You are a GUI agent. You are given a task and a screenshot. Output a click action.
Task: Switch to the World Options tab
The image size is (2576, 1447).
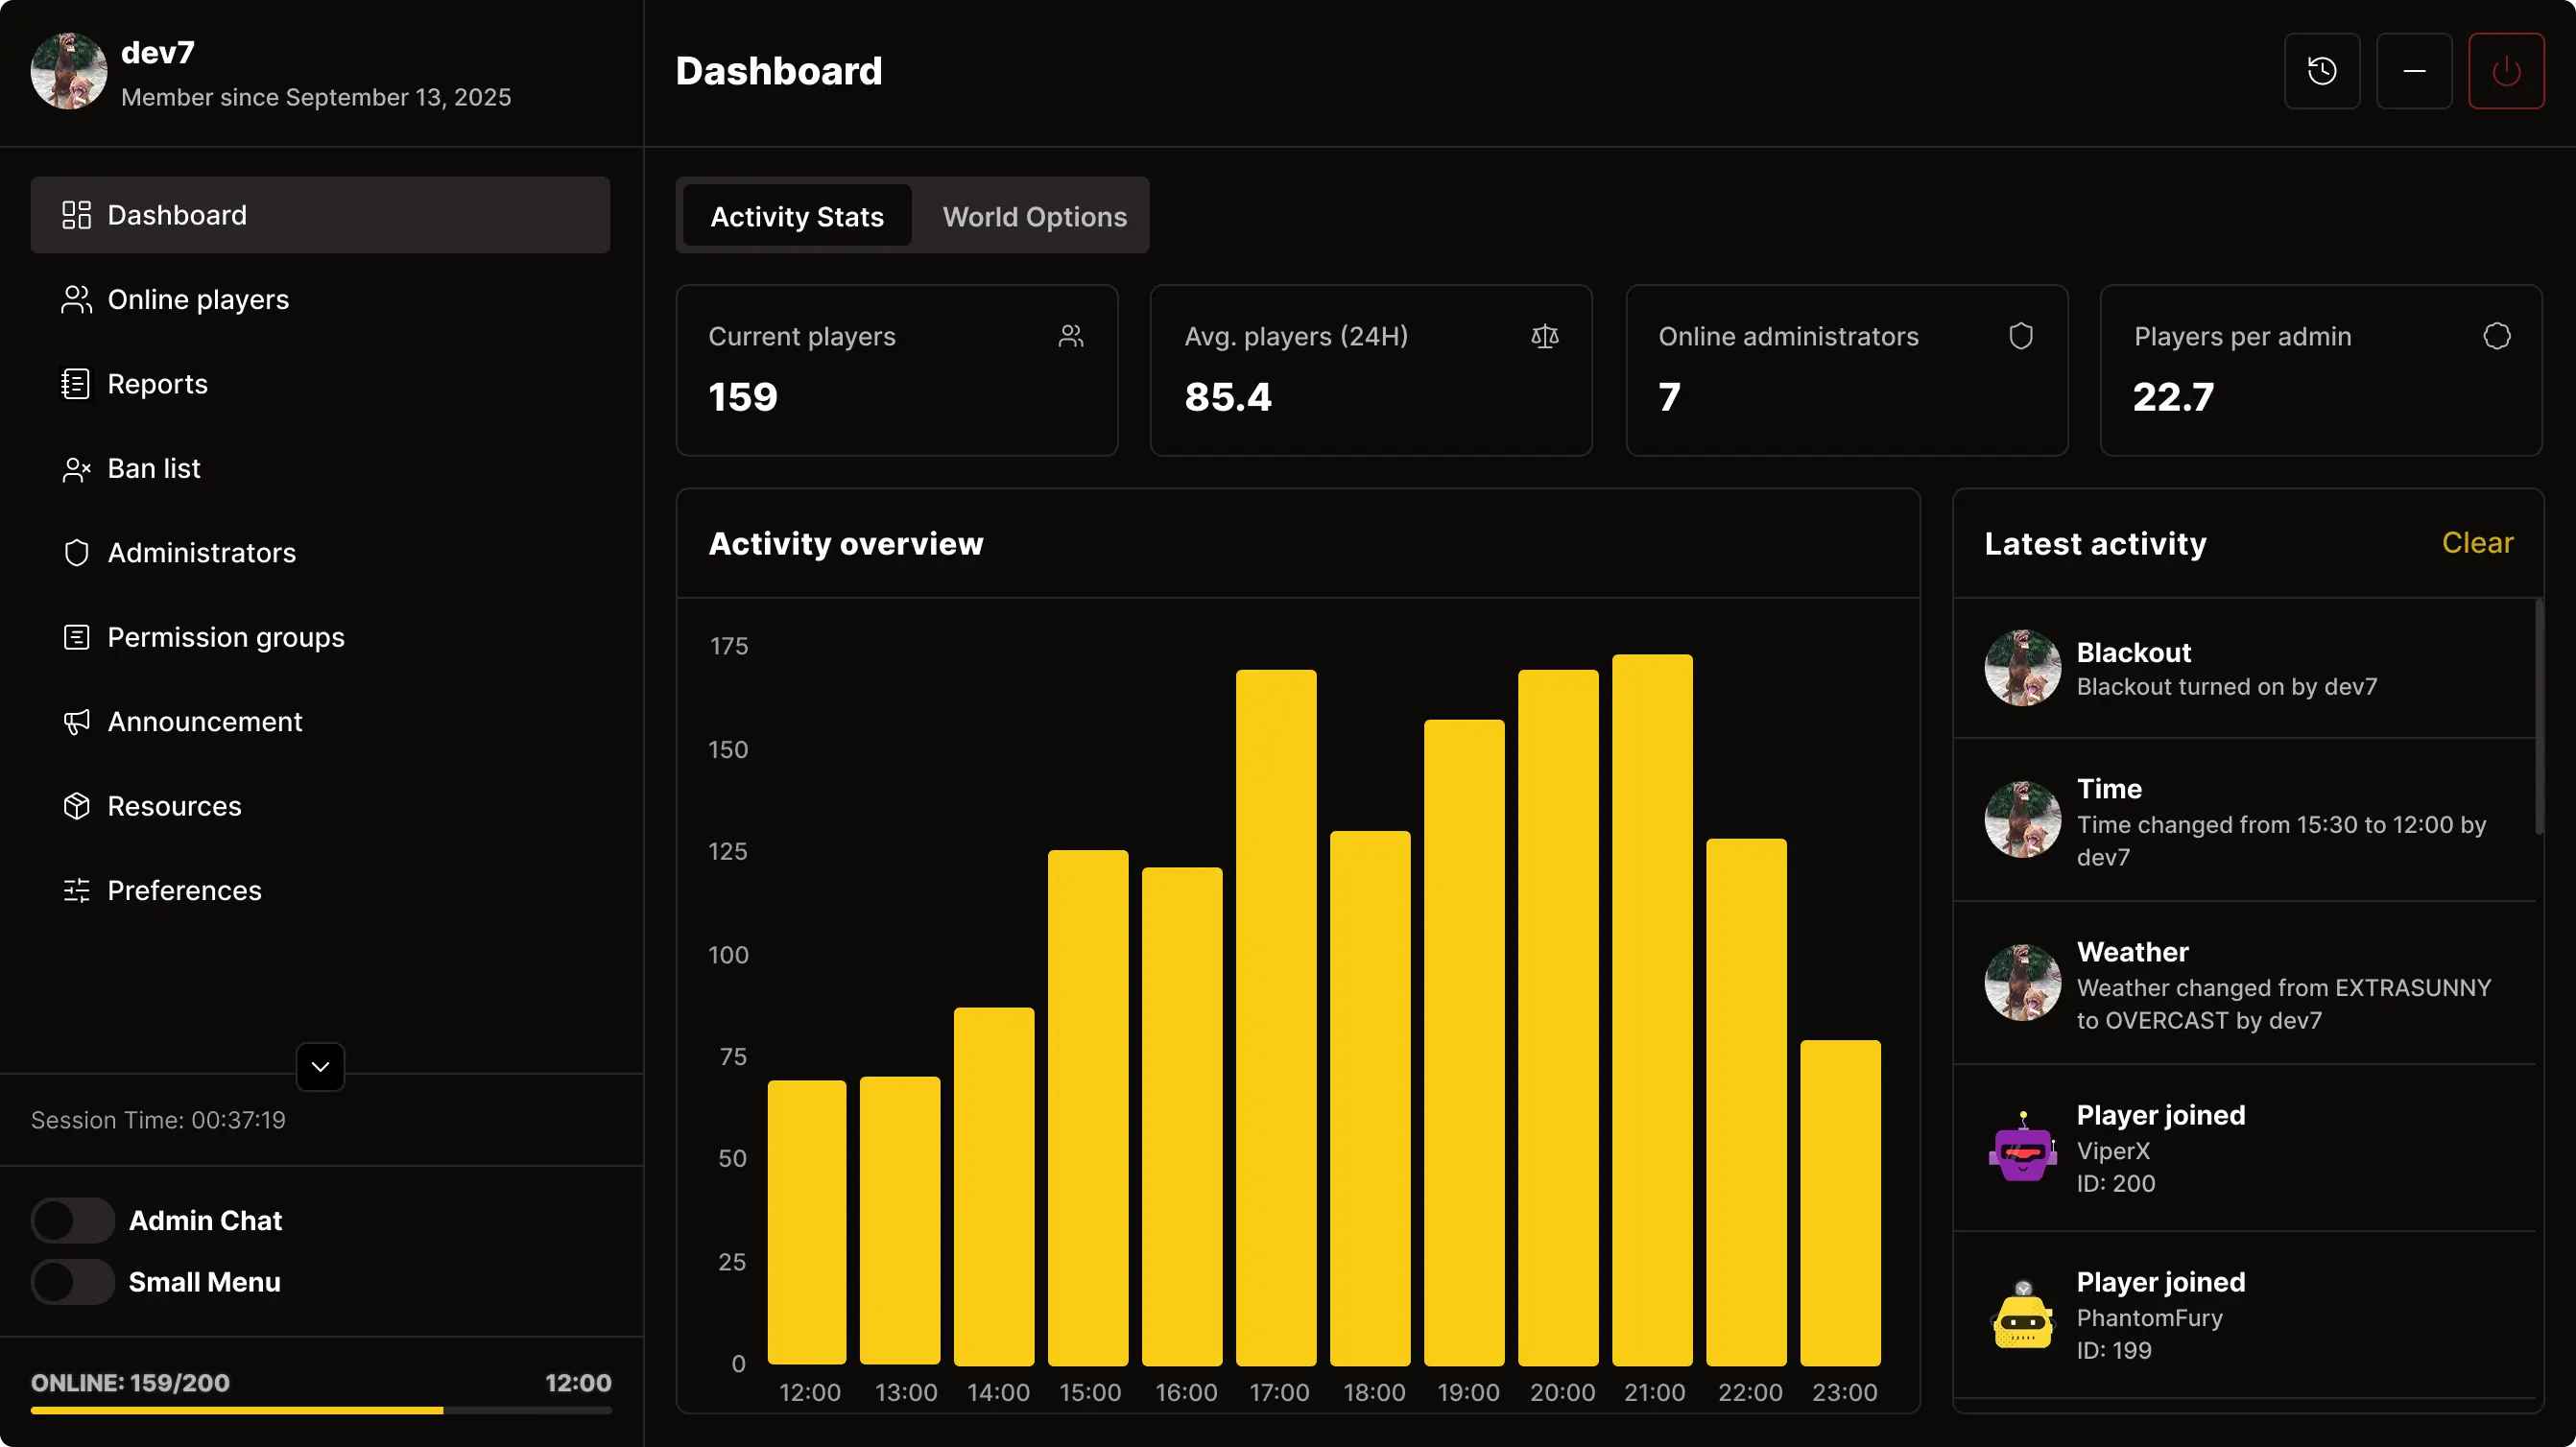tap(1034, 216)
